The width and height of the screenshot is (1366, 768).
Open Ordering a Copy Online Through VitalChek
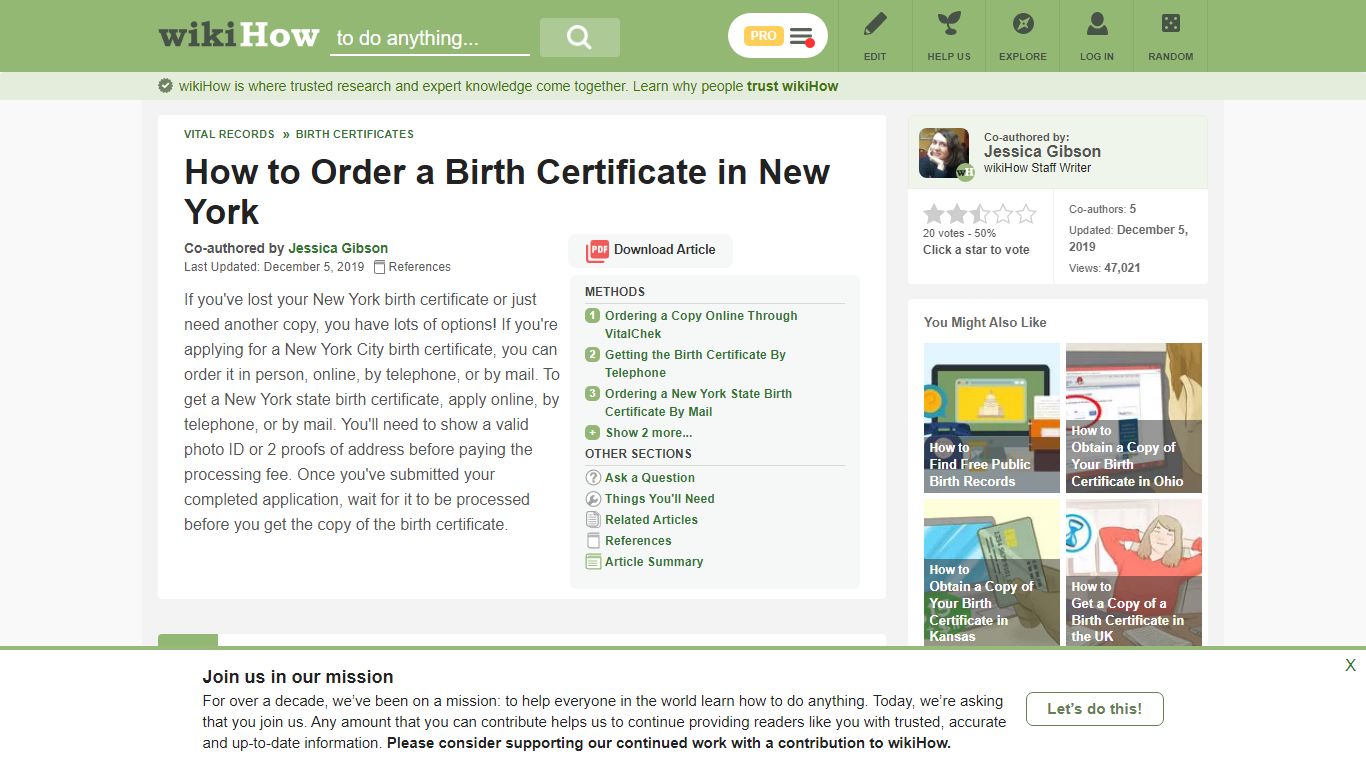click(701, 325)
